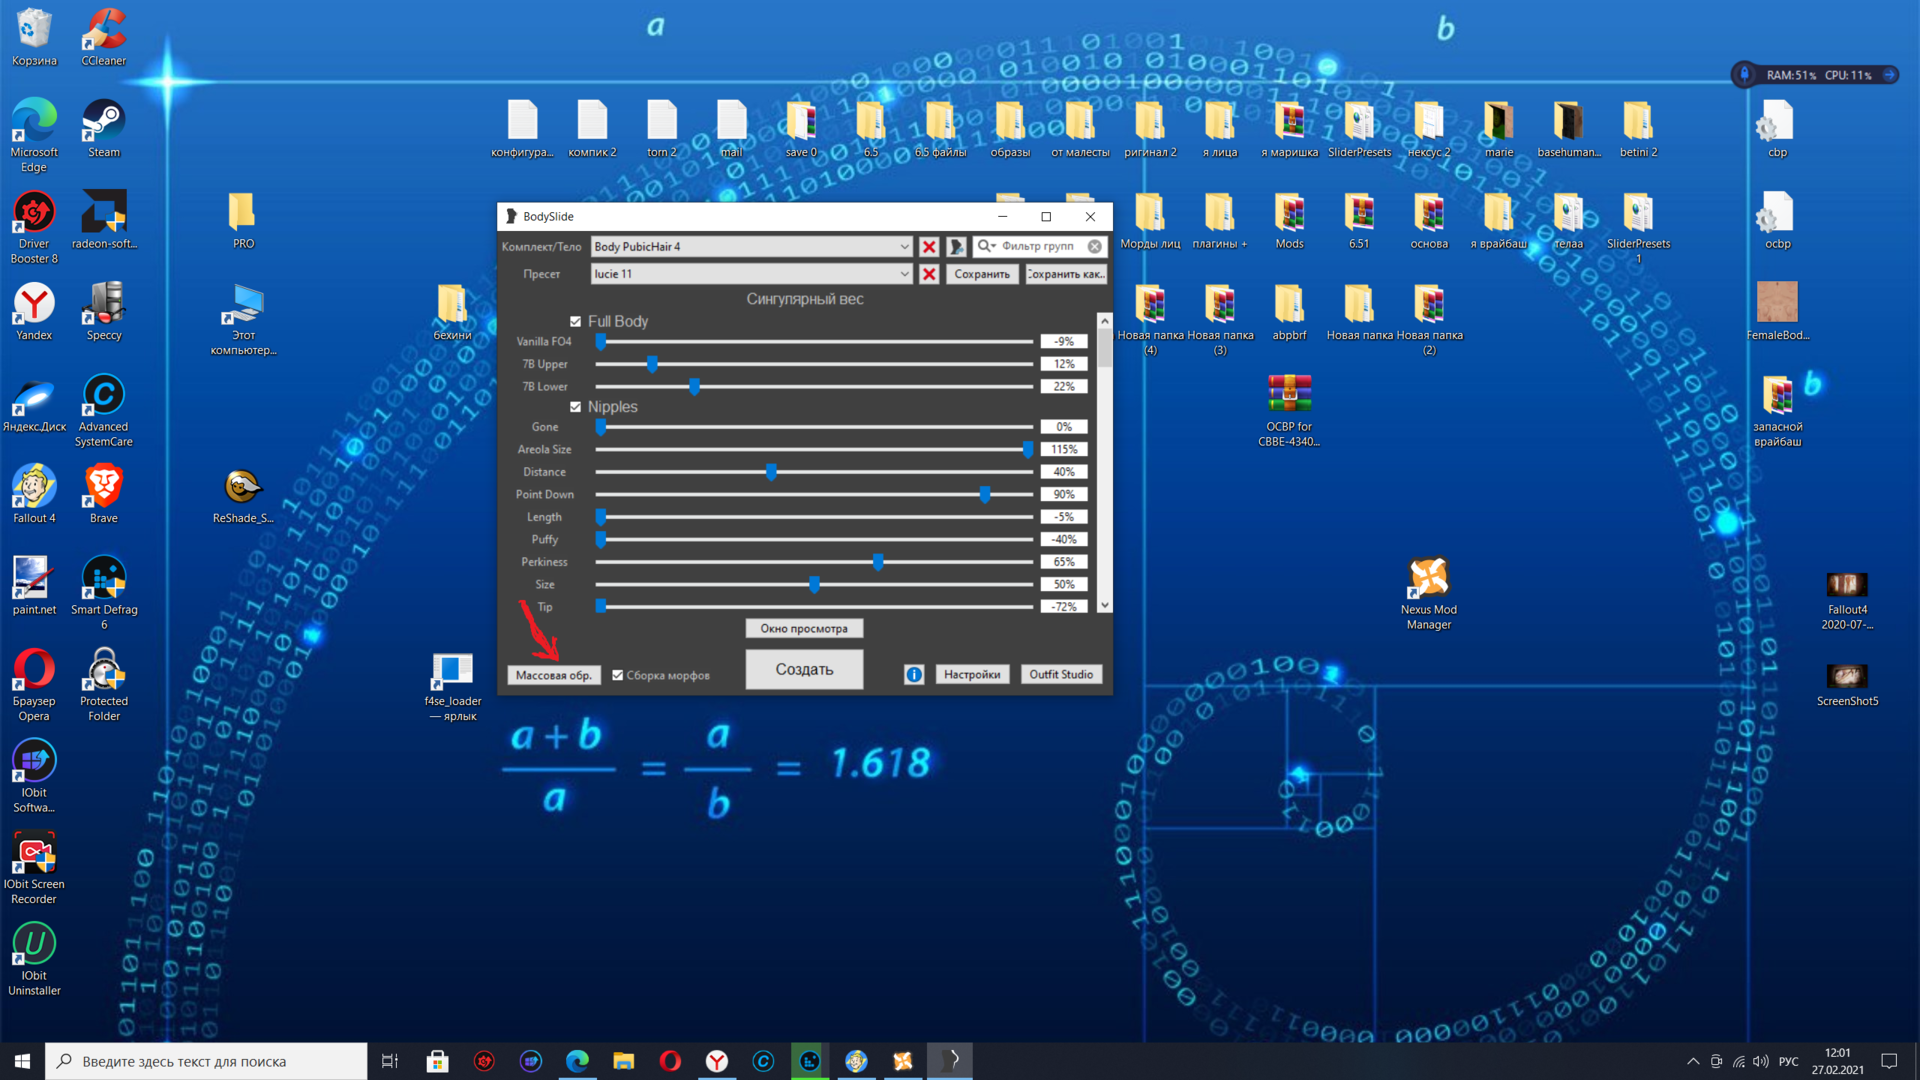
Task: Clear the preset filter with red X
Action: [929, 274]
